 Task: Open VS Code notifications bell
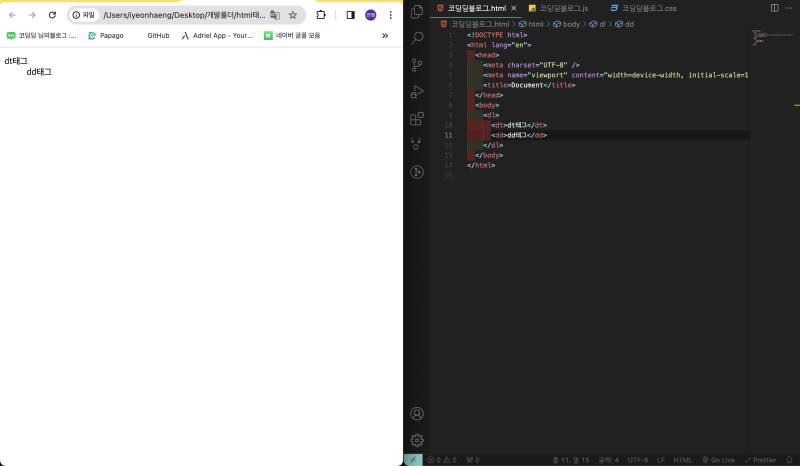[789, 460]
